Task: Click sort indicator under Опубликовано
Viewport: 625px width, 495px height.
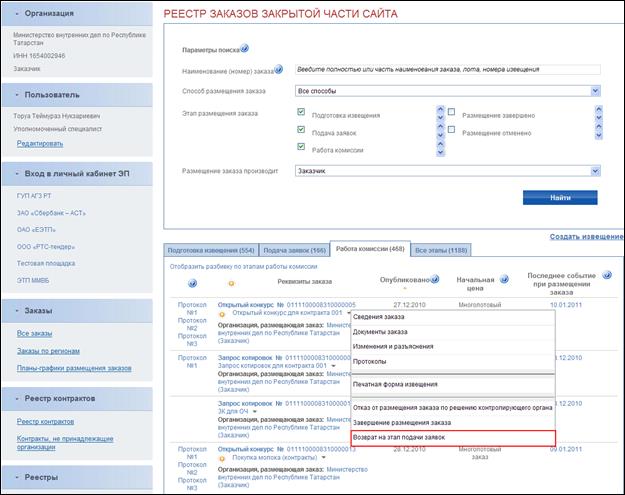Action: (405, 288)
